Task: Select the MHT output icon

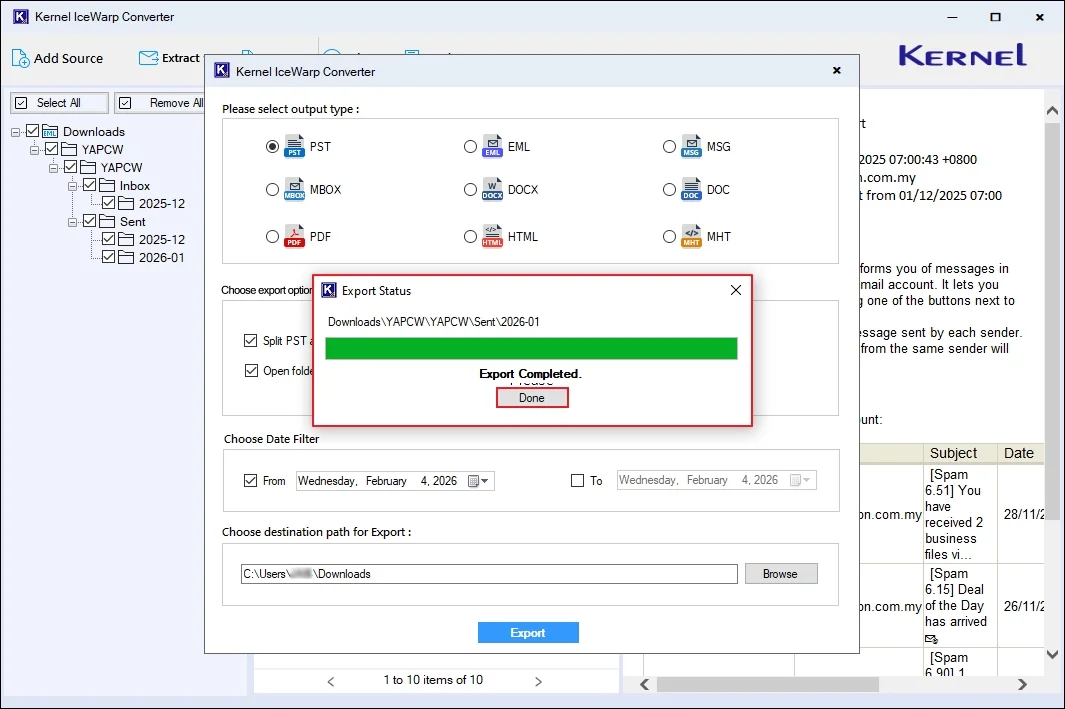Action: pos(691,236)
